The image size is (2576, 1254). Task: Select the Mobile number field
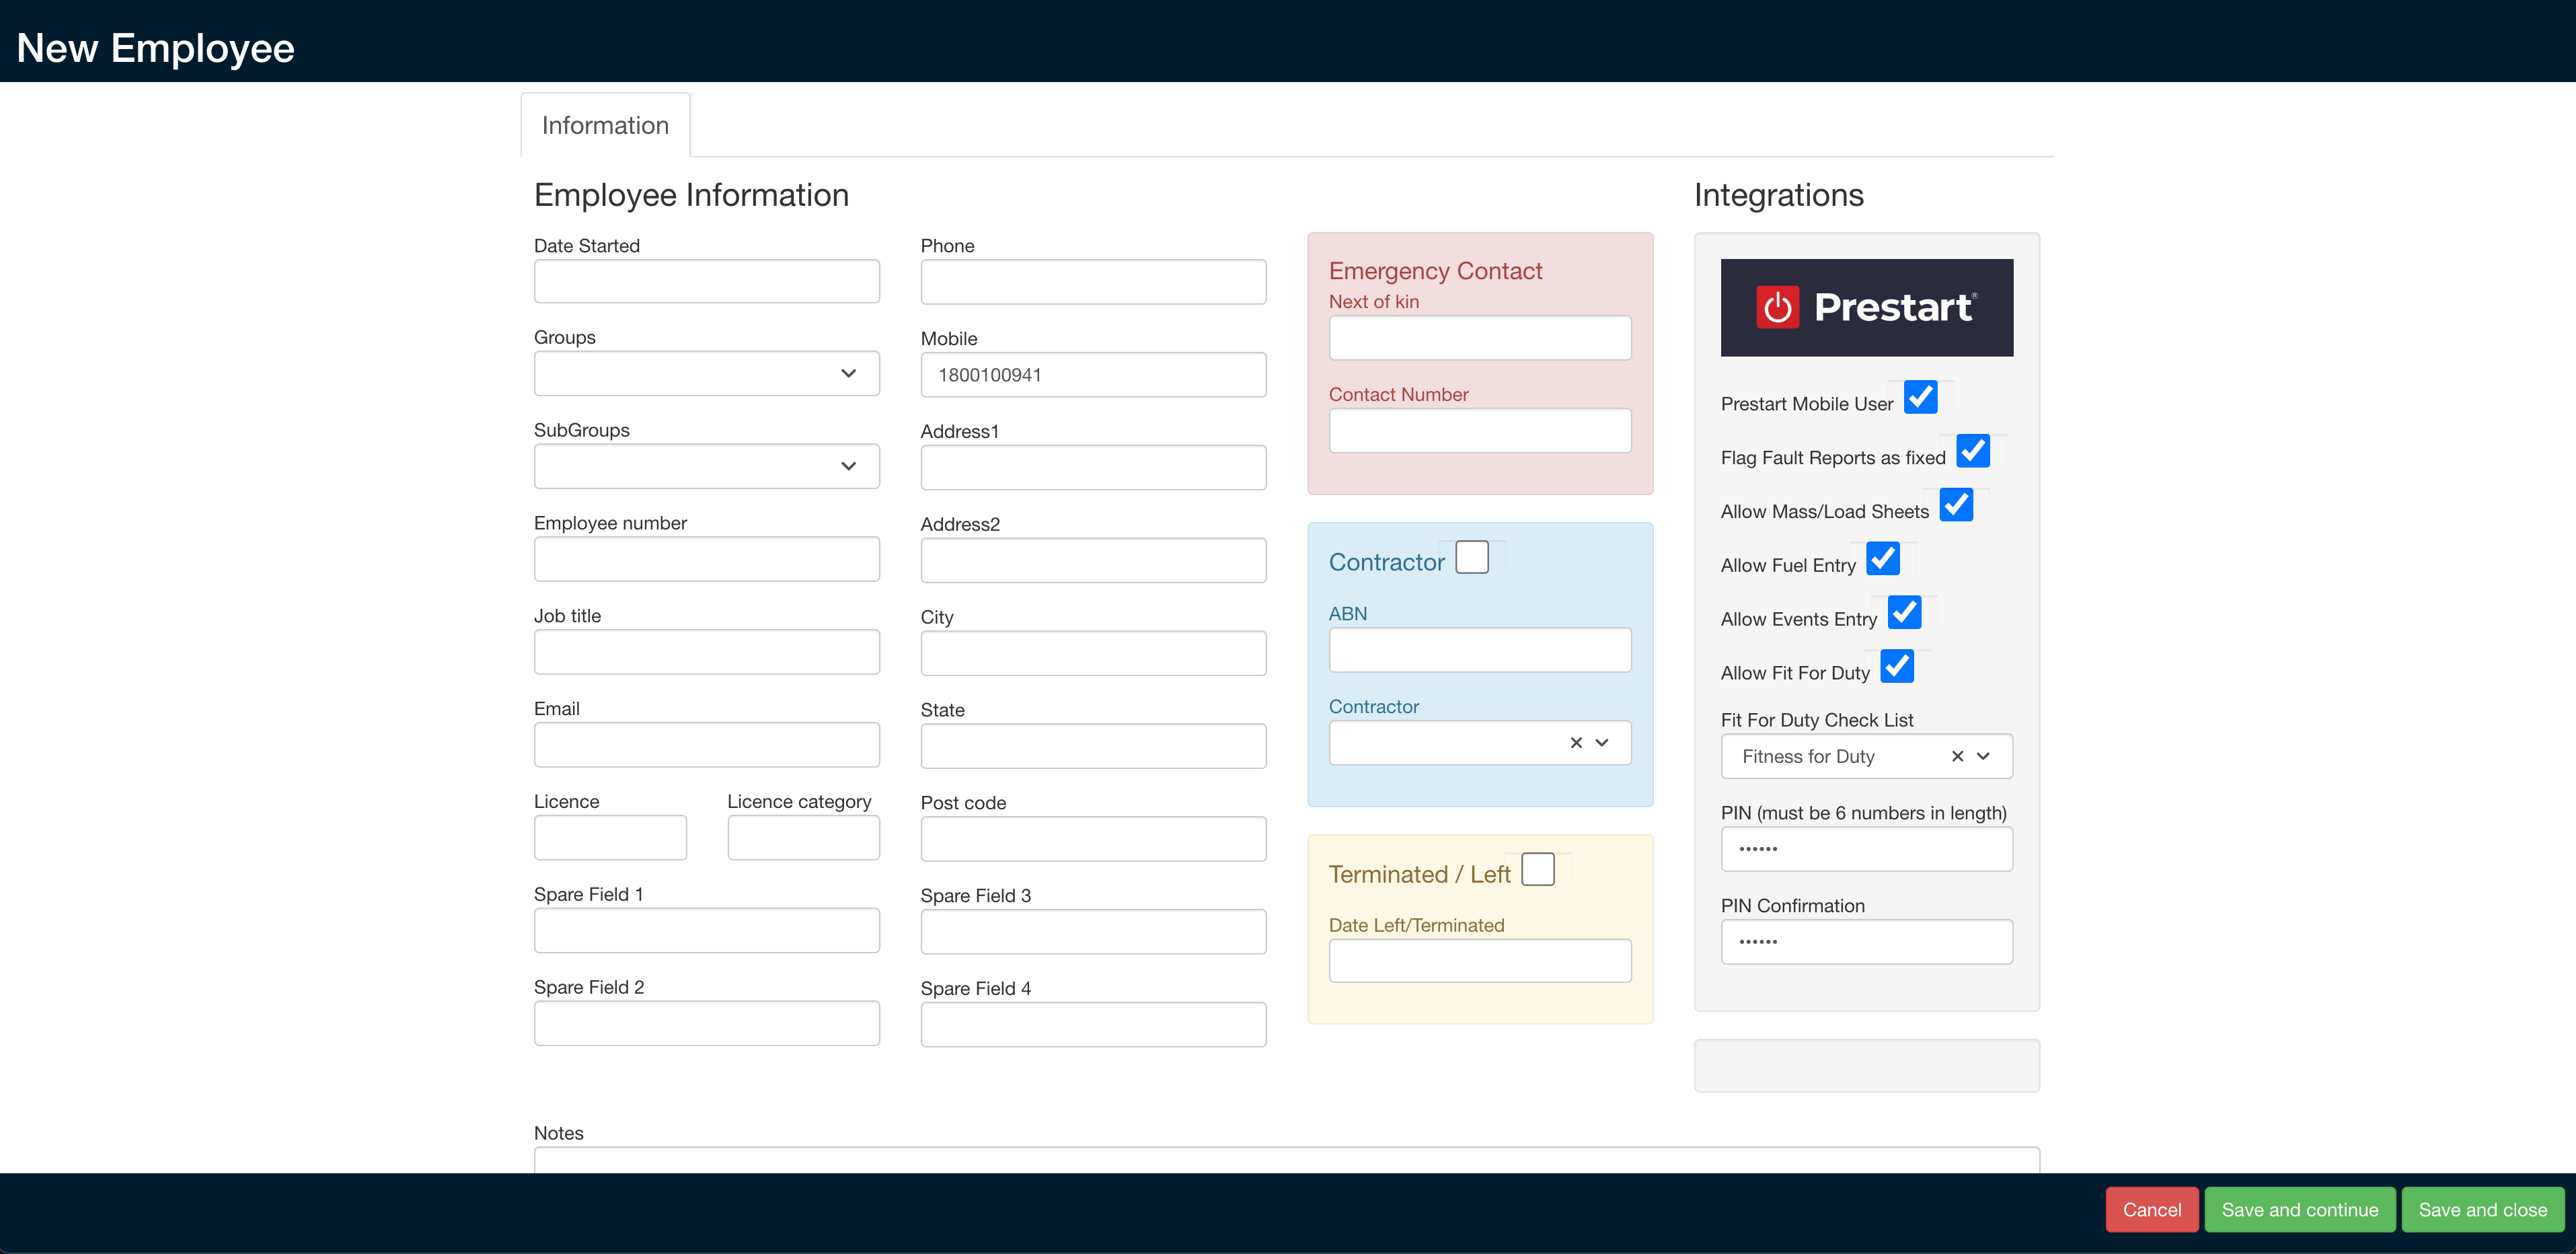tap(1092, 374)
